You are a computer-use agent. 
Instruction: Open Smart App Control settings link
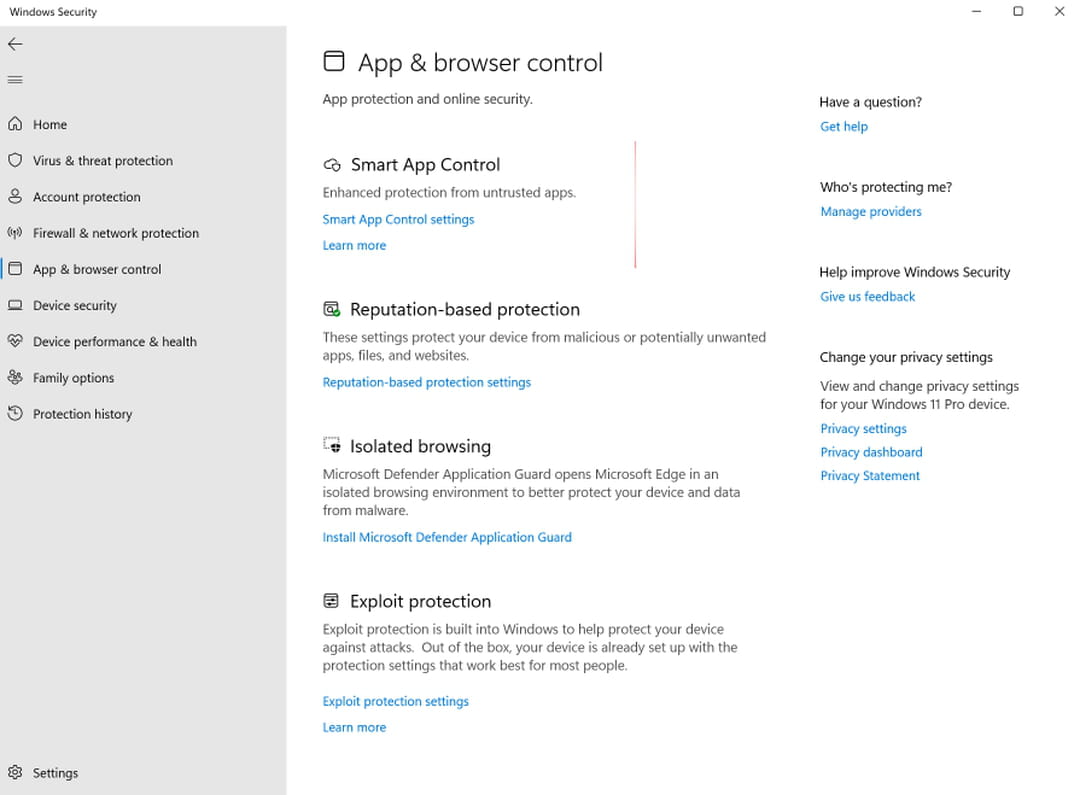pos(398,219)
